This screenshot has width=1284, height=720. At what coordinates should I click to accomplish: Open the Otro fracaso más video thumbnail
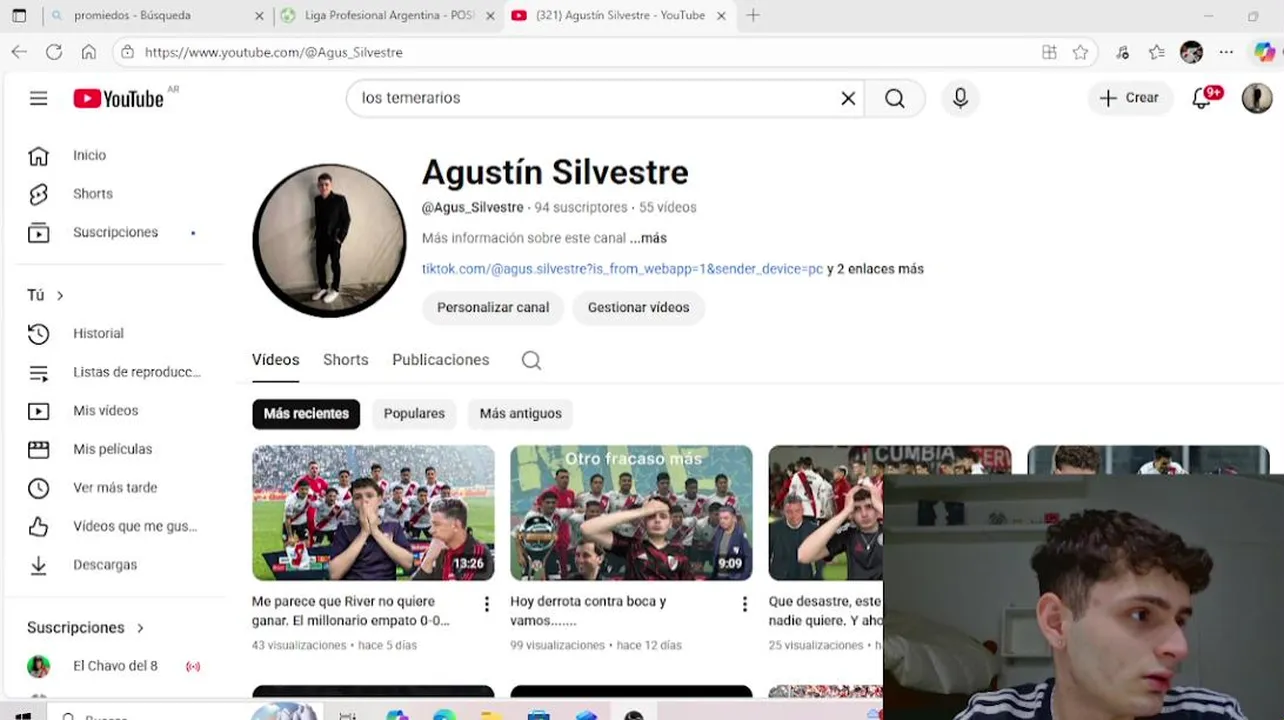pyautogui.click(x=631, y=513)
